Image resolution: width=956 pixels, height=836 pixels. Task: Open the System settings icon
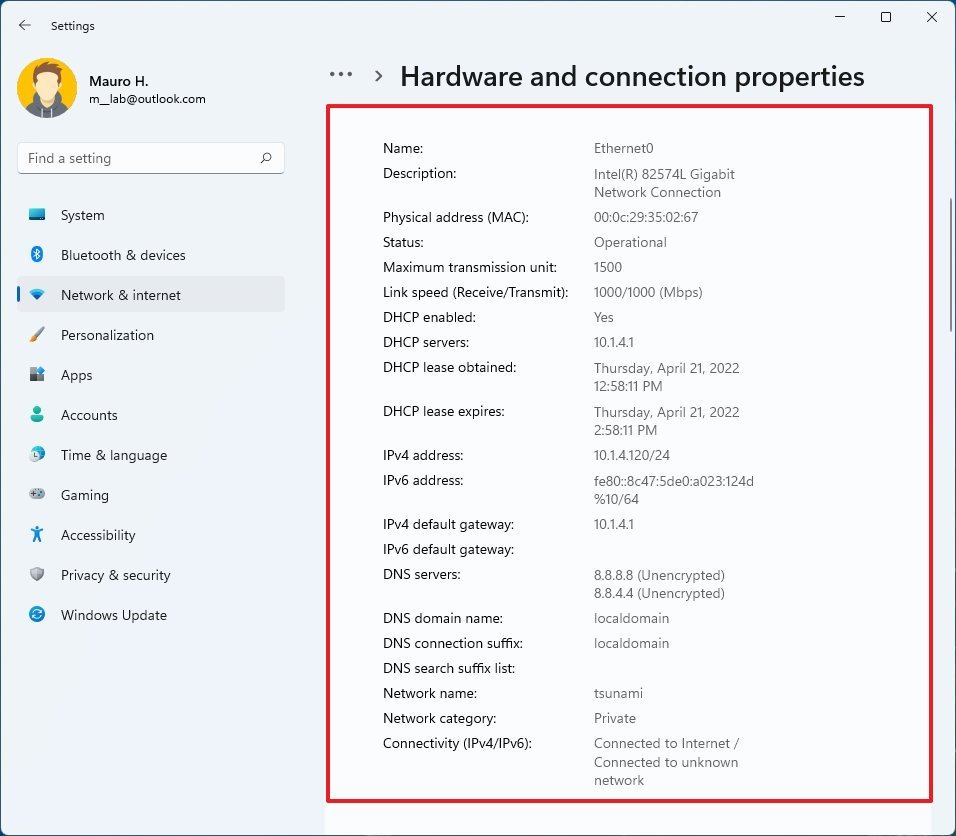point(37,215)
